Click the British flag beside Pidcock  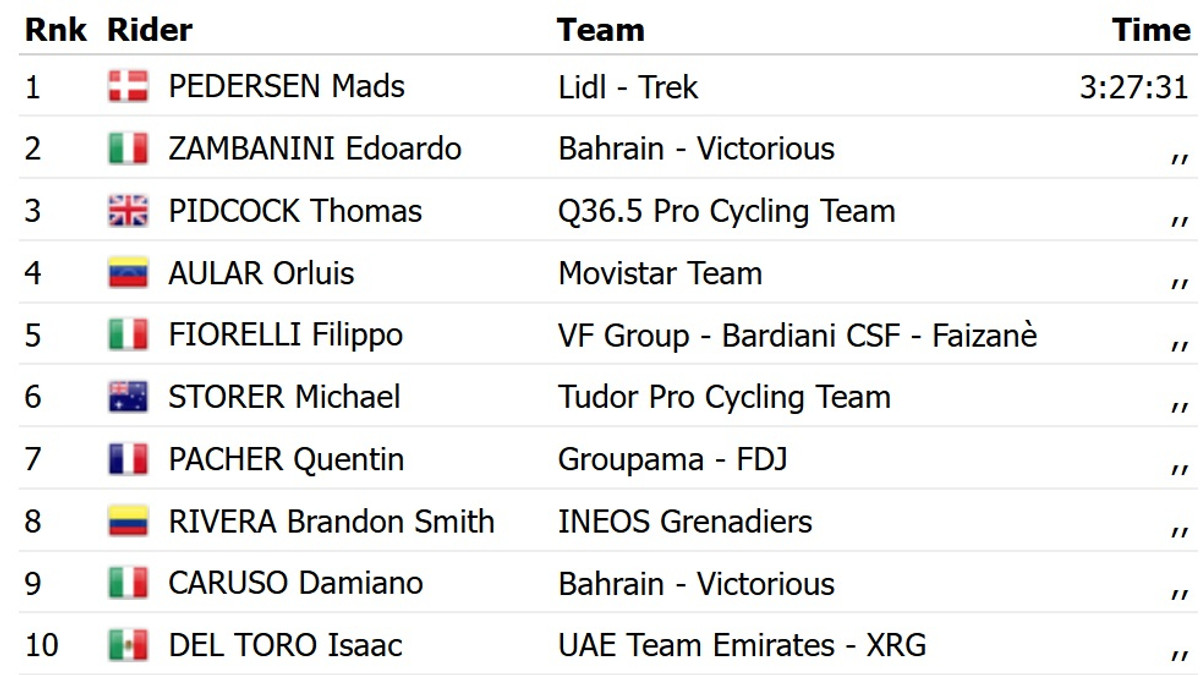[128, 211]
